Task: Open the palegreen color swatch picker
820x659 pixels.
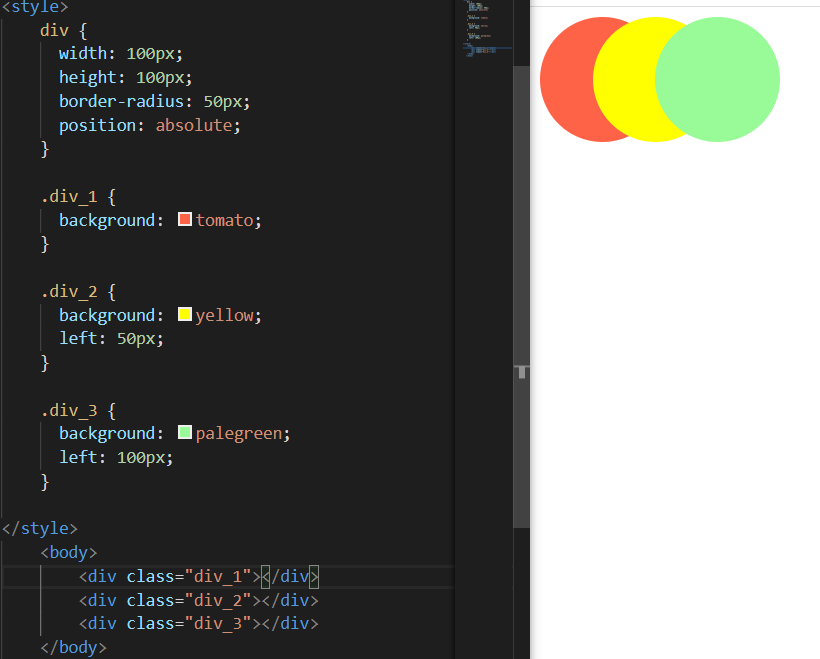Action: [x=185, y=433]
